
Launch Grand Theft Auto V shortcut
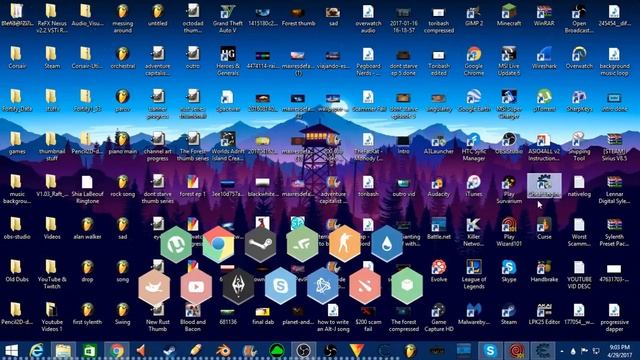tap(228, 19)
